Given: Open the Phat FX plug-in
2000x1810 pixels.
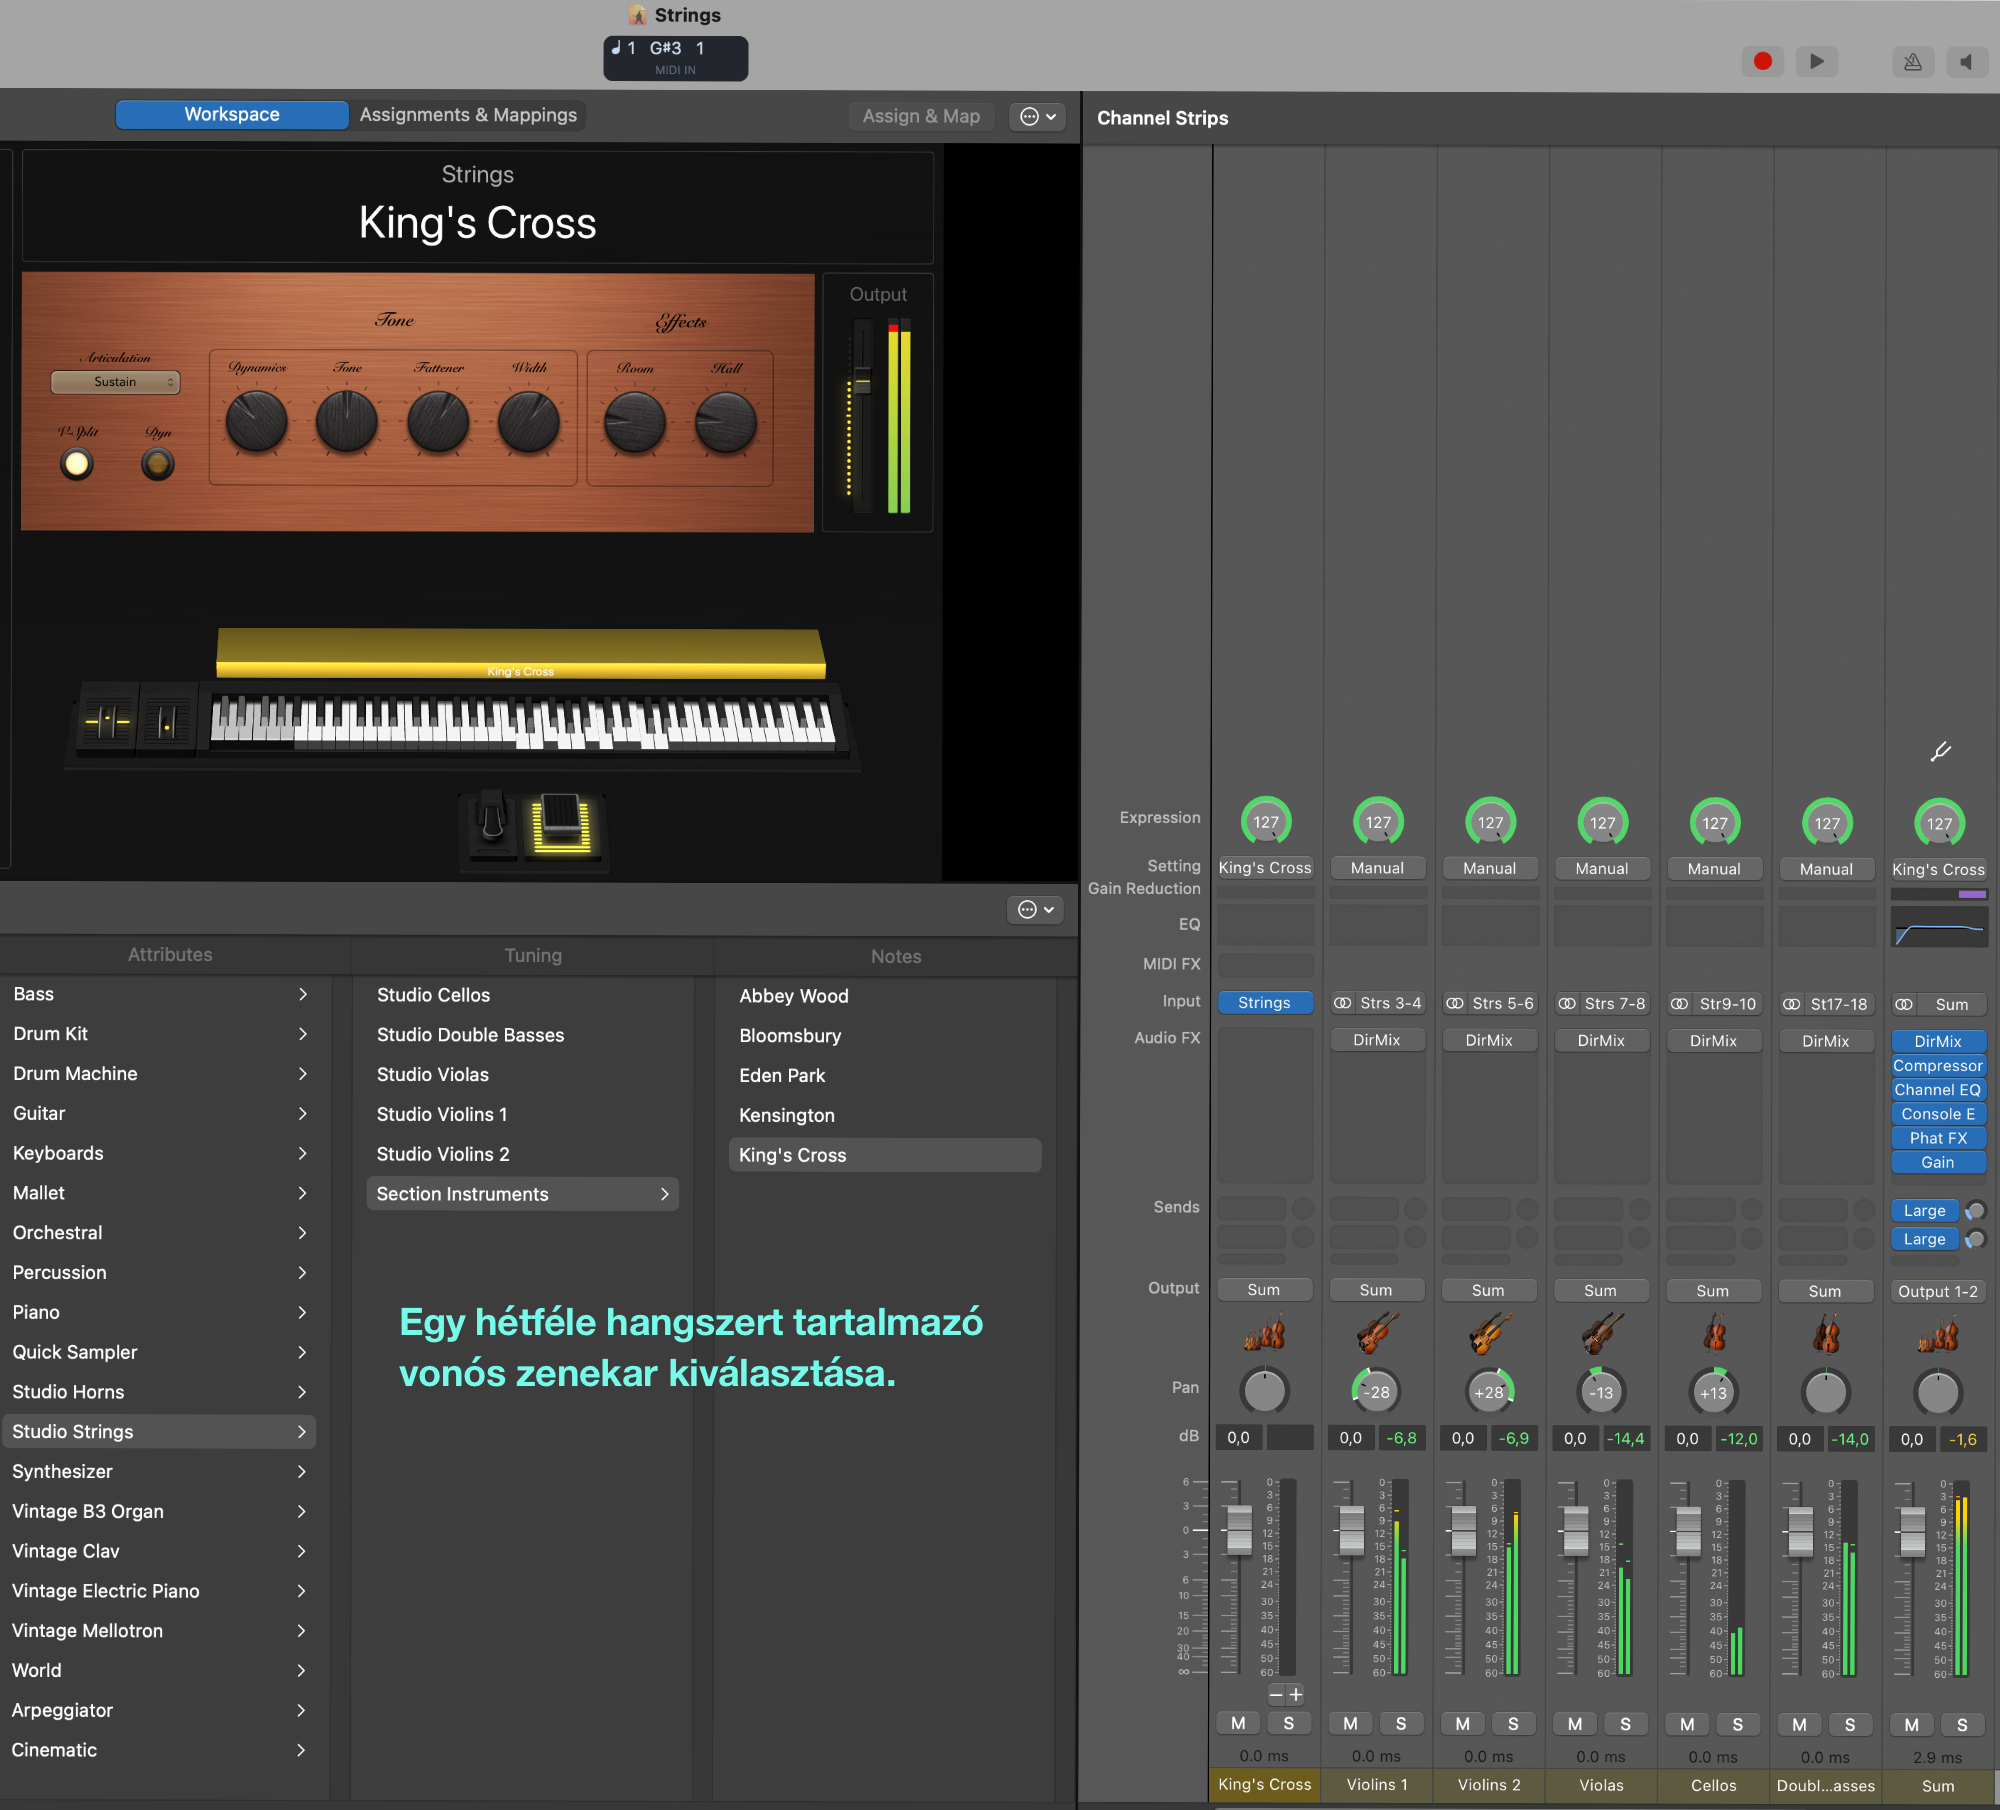Looking at the screenshot, I should [1938, 1138].
